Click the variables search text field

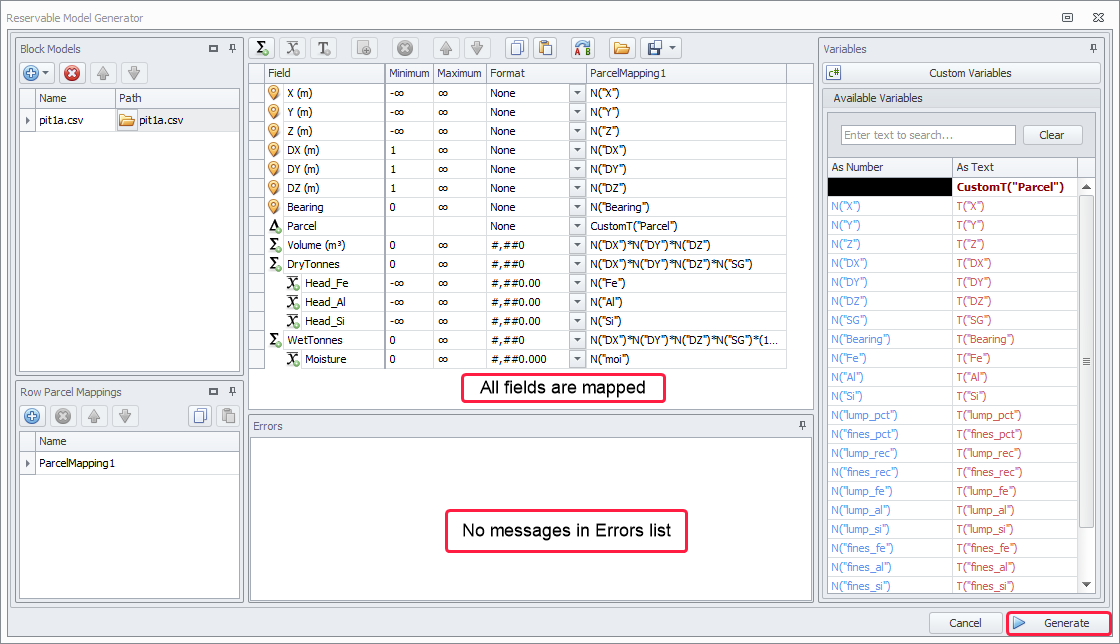[927, 135]
